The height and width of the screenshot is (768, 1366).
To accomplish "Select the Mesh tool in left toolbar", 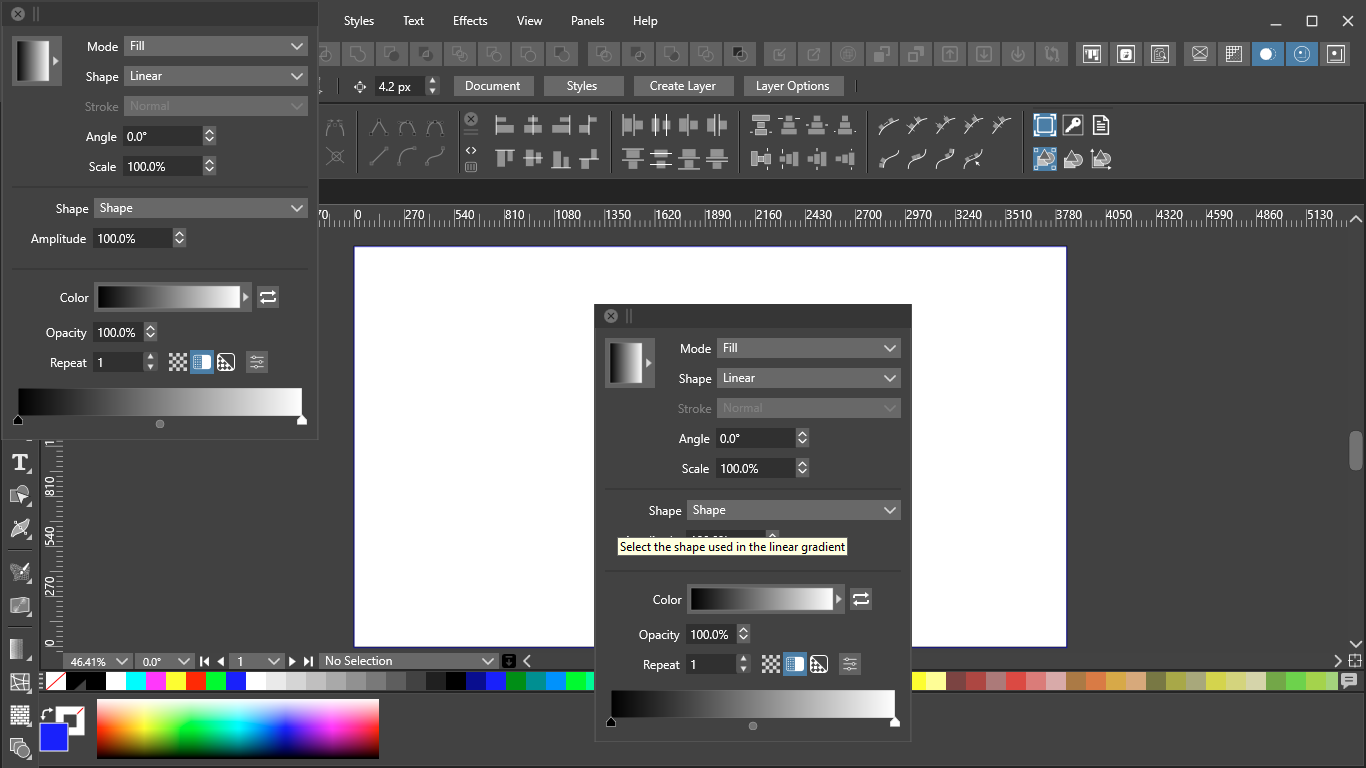I will point(20,682).
